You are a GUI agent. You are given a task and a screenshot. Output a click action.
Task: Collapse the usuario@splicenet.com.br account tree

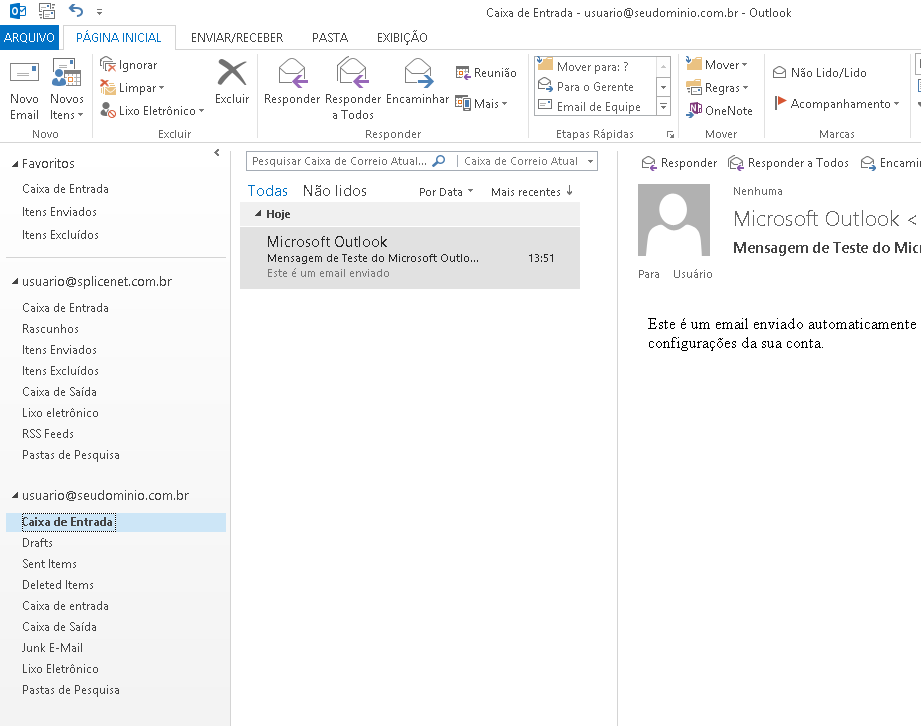pos(14,283)
